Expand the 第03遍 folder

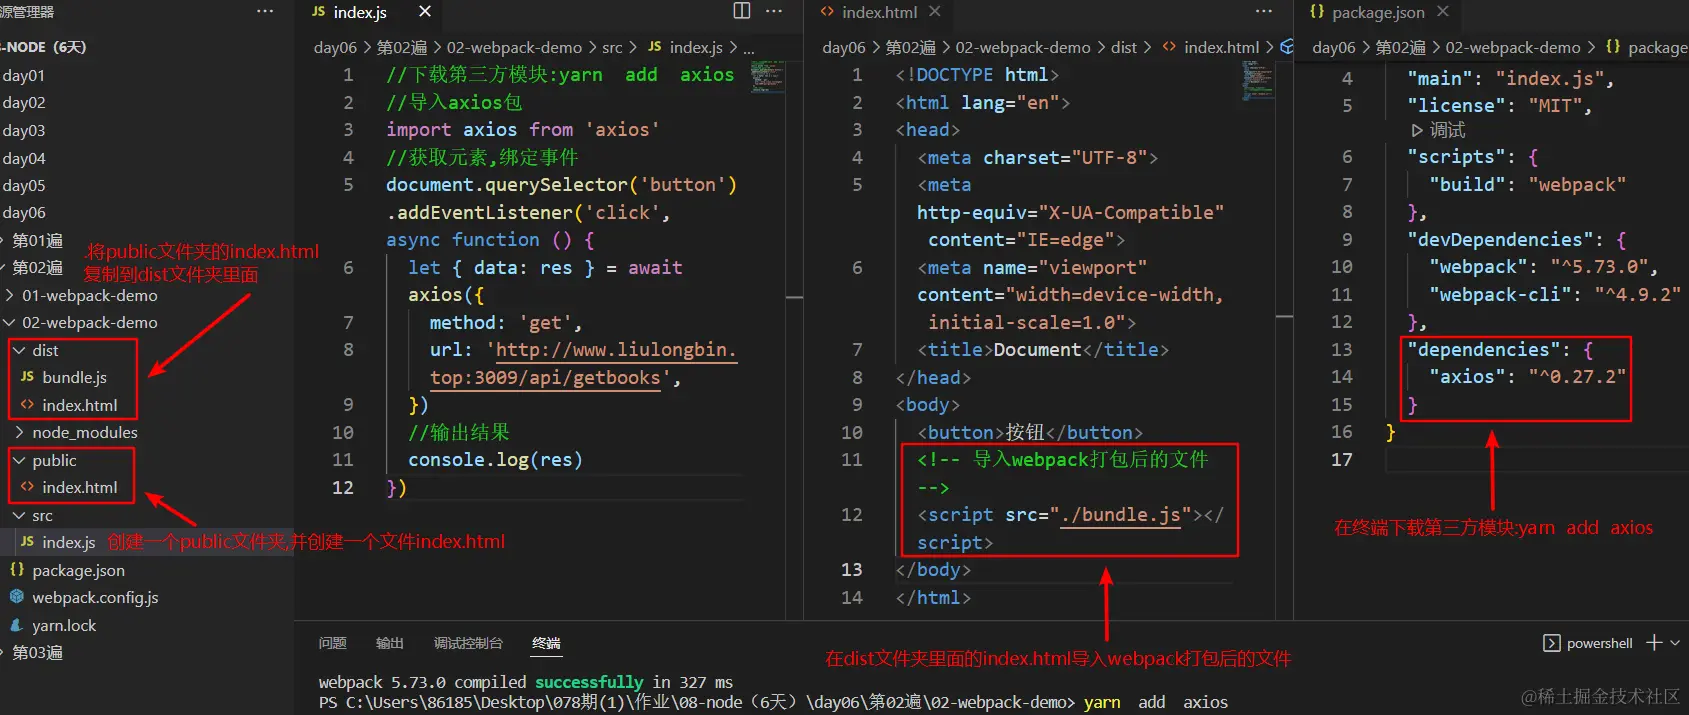pos(37,652)
